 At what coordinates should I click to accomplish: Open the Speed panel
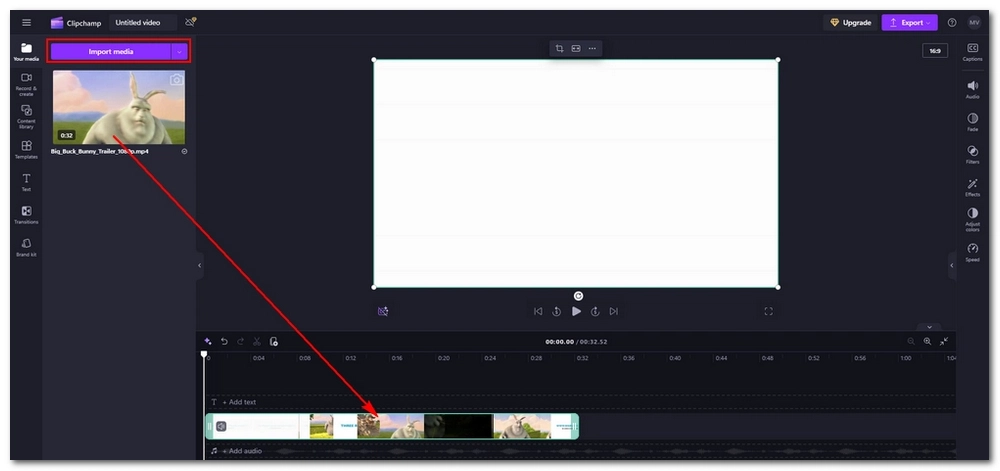click(x=973, y=253)
